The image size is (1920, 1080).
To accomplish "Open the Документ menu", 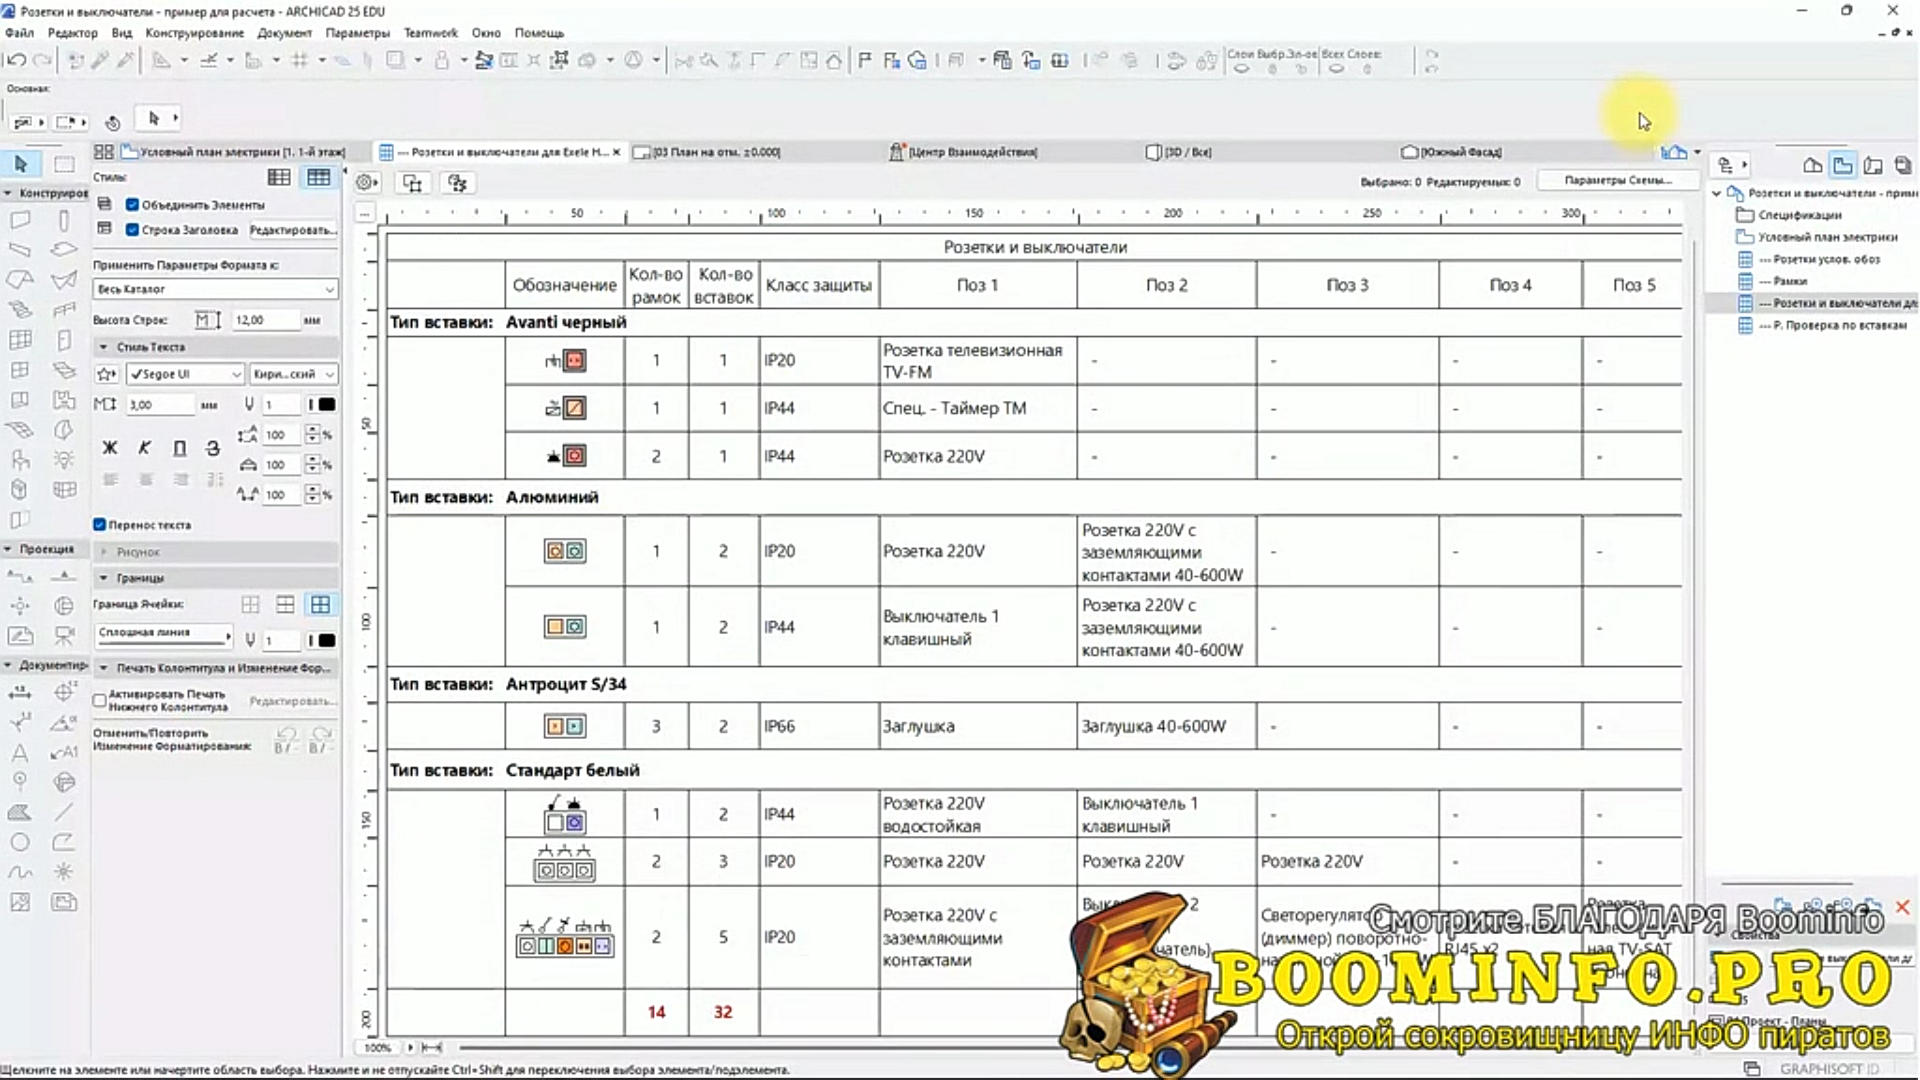I will [x=284, y=33].
